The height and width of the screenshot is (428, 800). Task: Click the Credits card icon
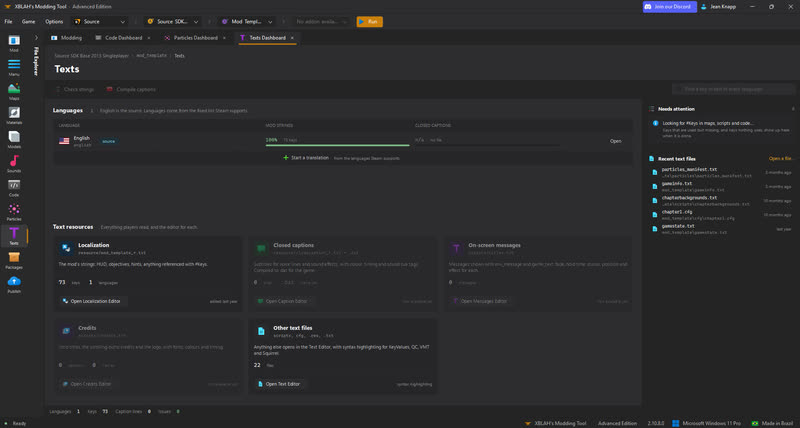tap(66, 331)
